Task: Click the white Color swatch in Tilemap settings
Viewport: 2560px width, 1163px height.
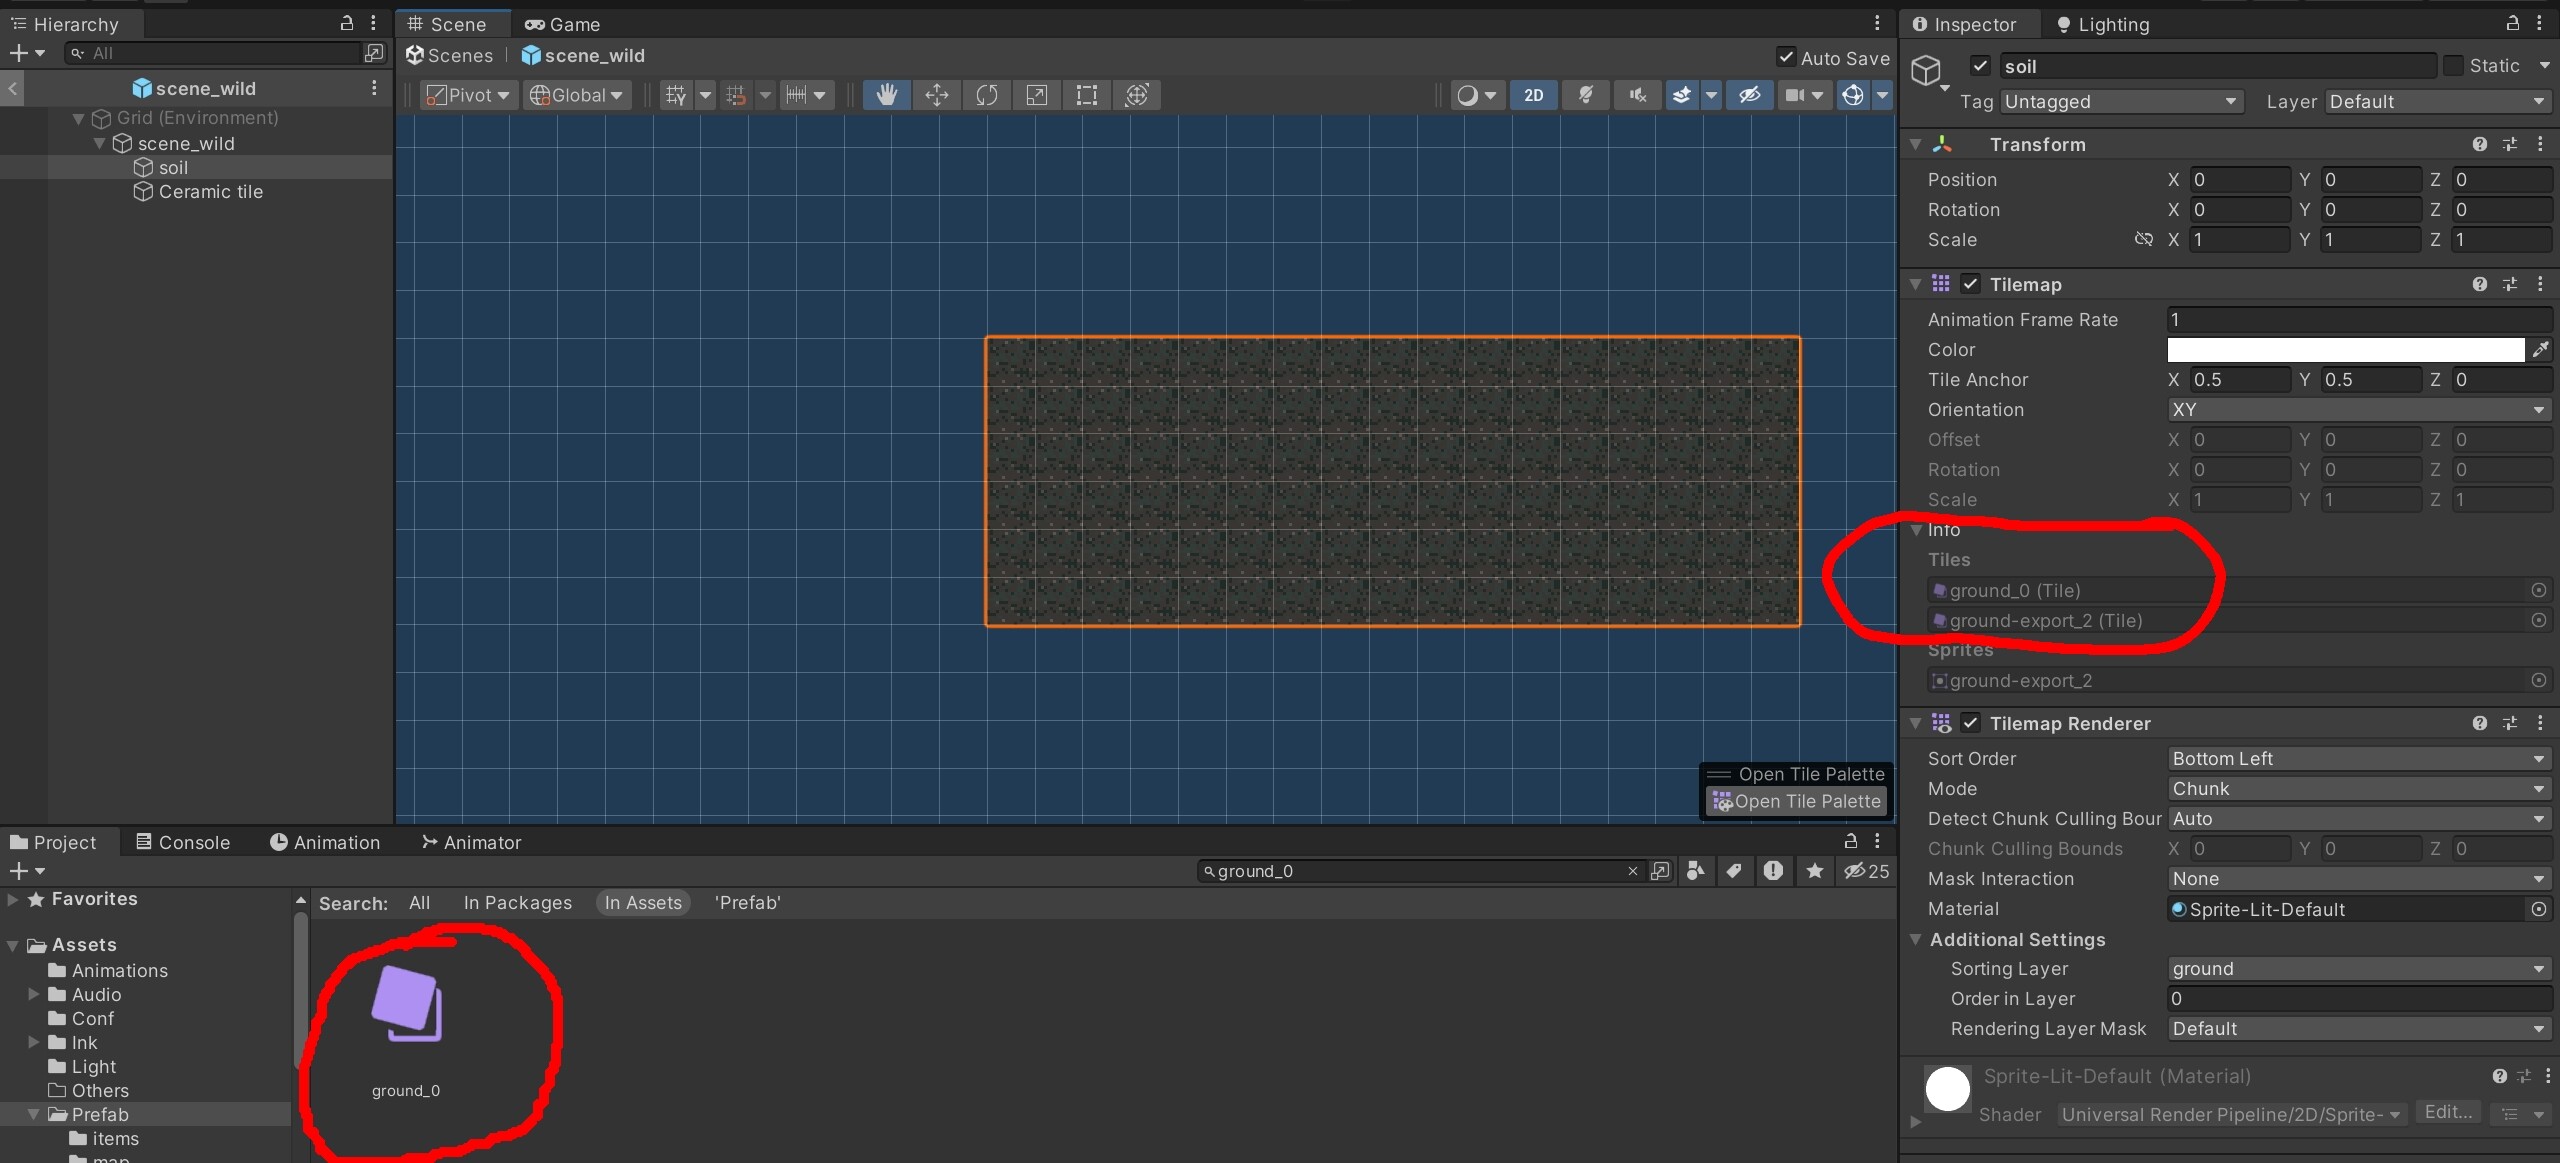Action: [x=2345, y=349]
